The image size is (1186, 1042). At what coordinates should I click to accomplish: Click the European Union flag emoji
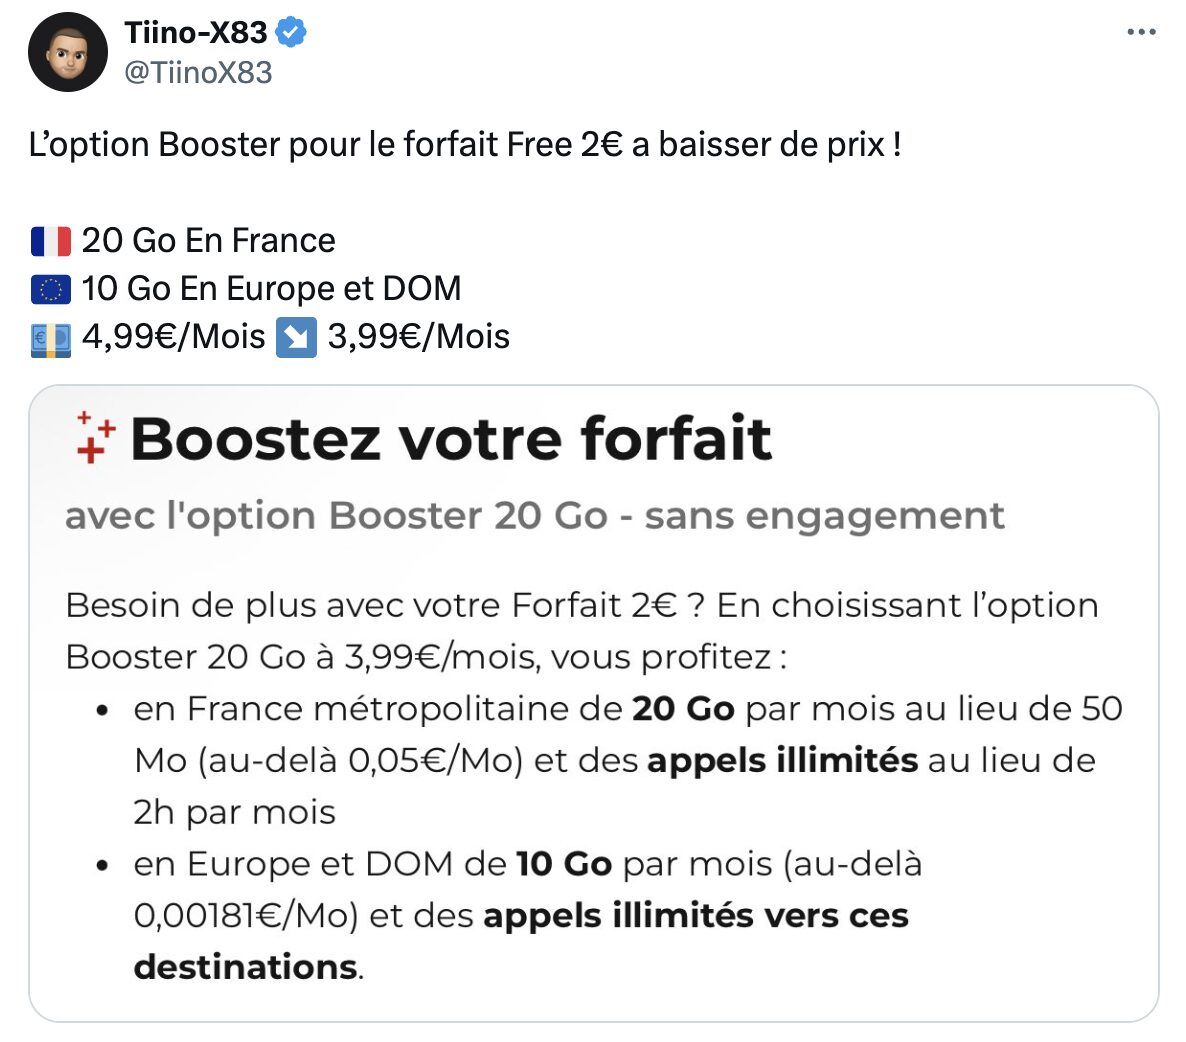click(51, 290)
